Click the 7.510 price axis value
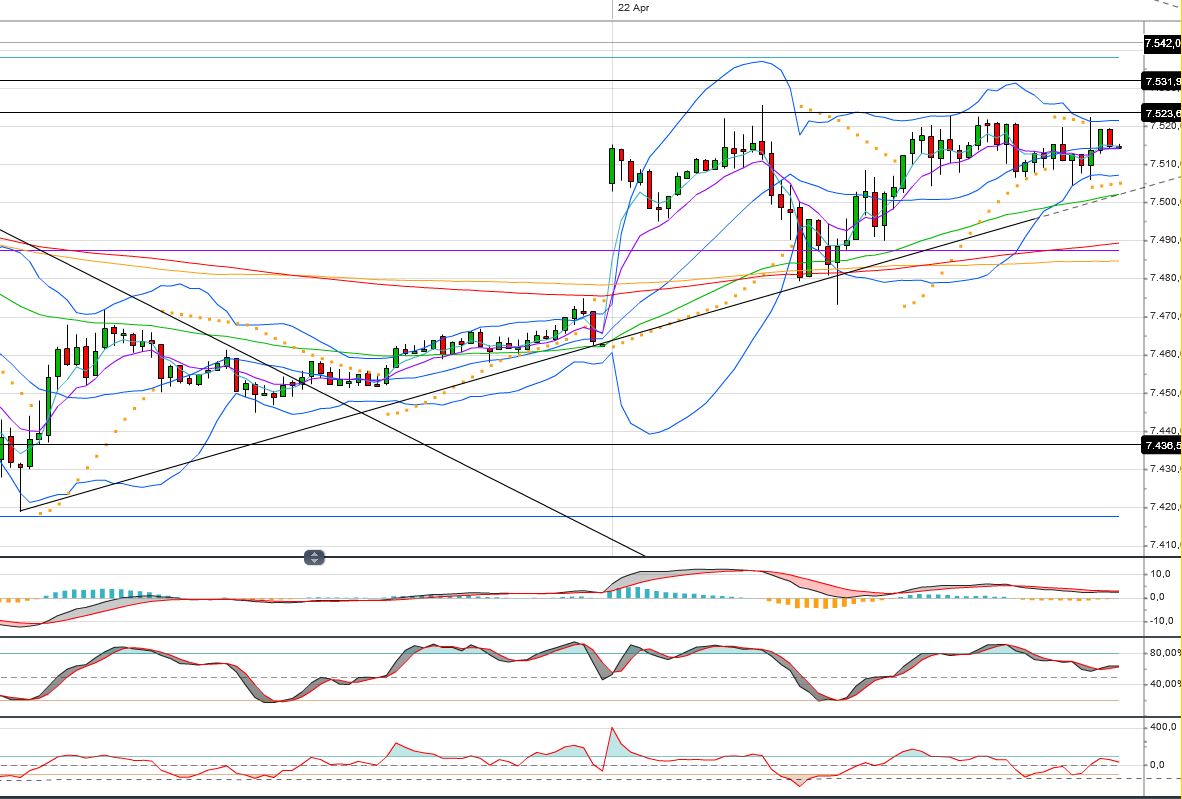Viewport: 1182px width, 799px height. [1165, 164]
